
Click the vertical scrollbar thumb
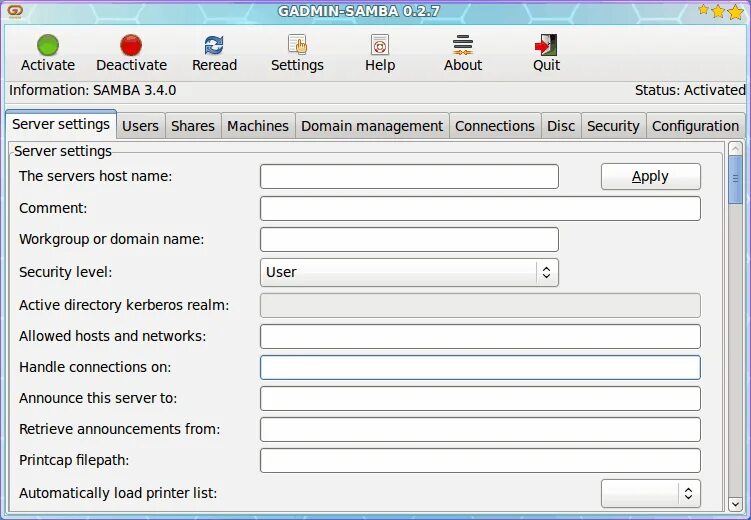(735, 180)
